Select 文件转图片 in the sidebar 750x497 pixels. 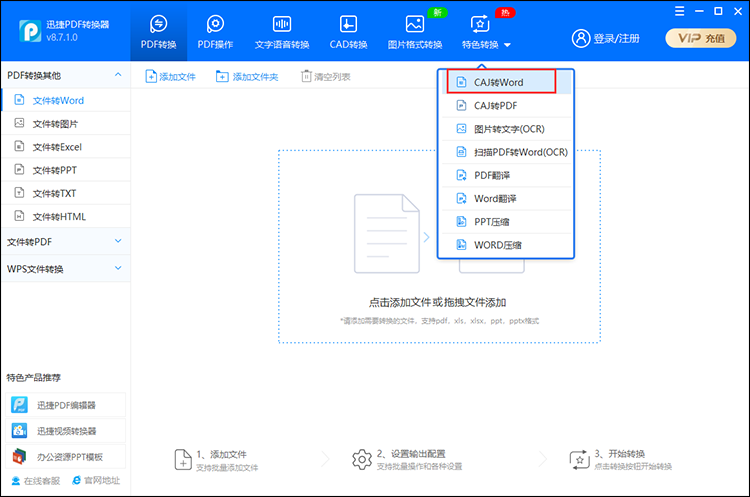tap(66, 124)
